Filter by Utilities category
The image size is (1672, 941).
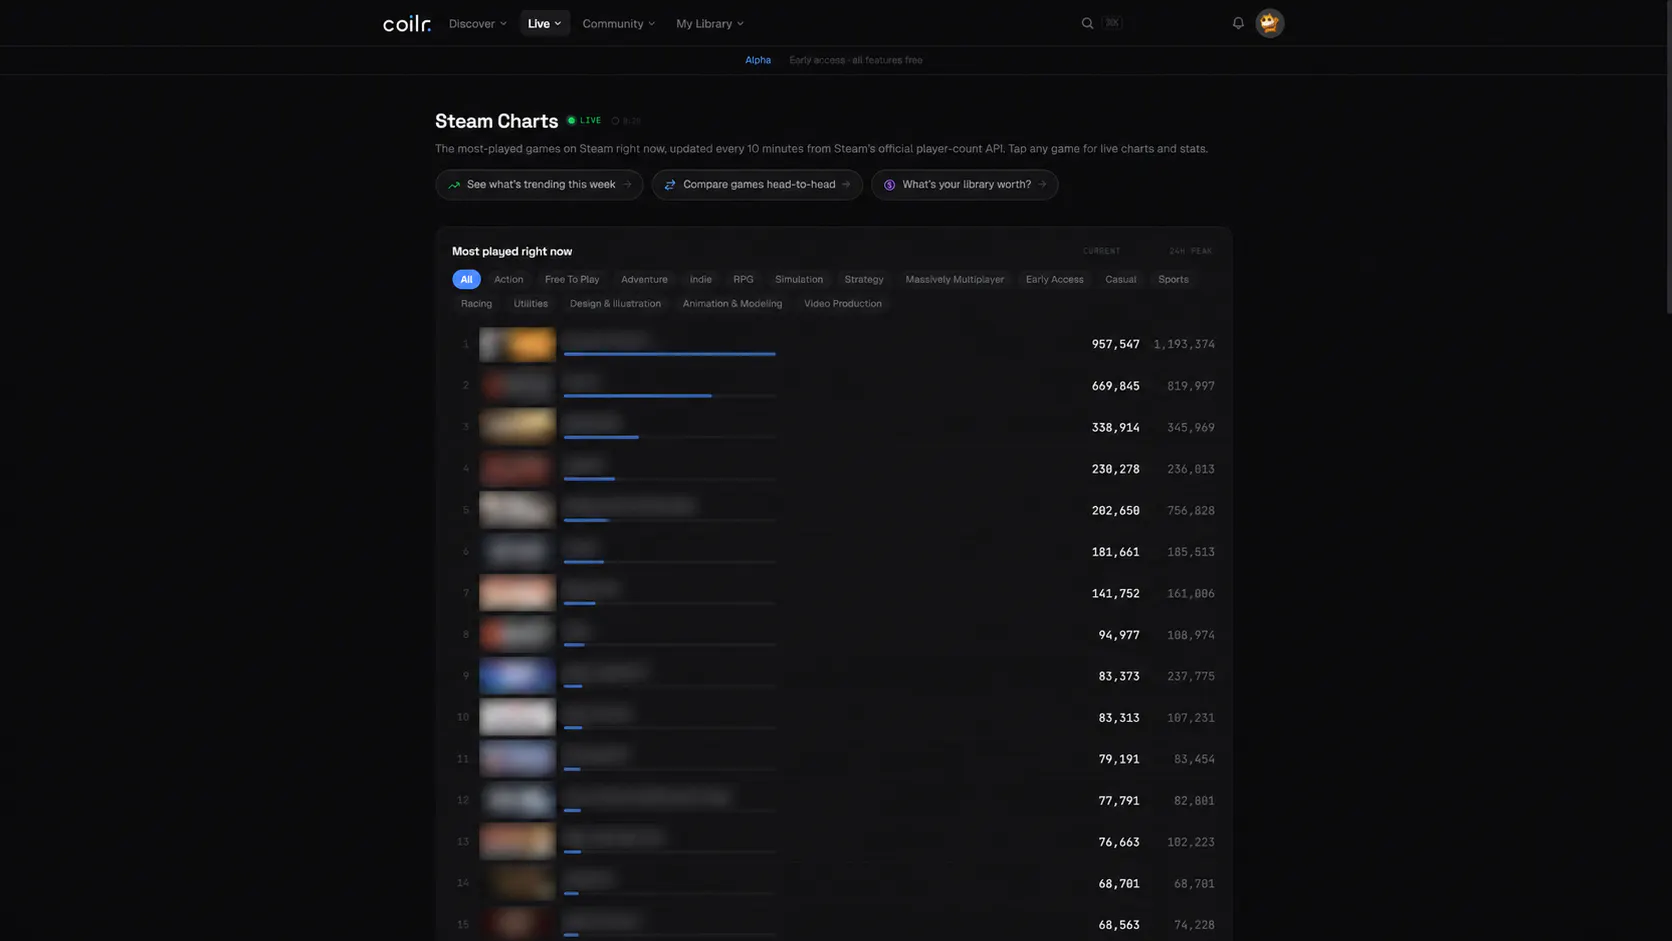click(530, 304)
